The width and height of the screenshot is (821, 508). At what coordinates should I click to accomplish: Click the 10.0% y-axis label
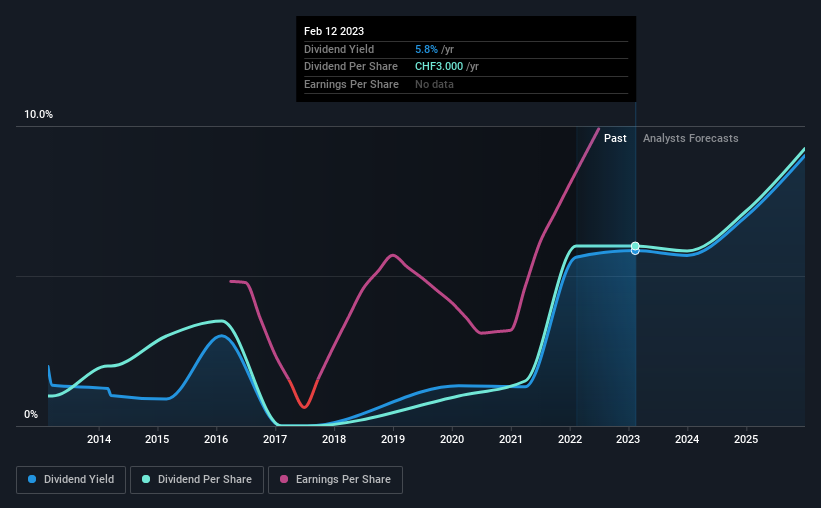click(x=38, y=115)
